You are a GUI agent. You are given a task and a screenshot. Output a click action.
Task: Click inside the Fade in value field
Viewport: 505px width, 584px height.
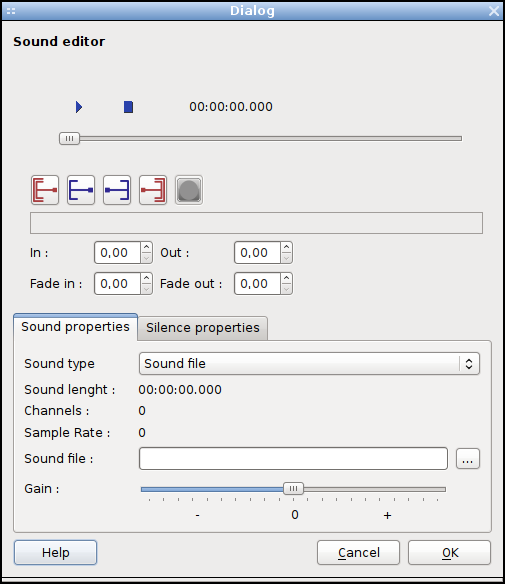117,283
